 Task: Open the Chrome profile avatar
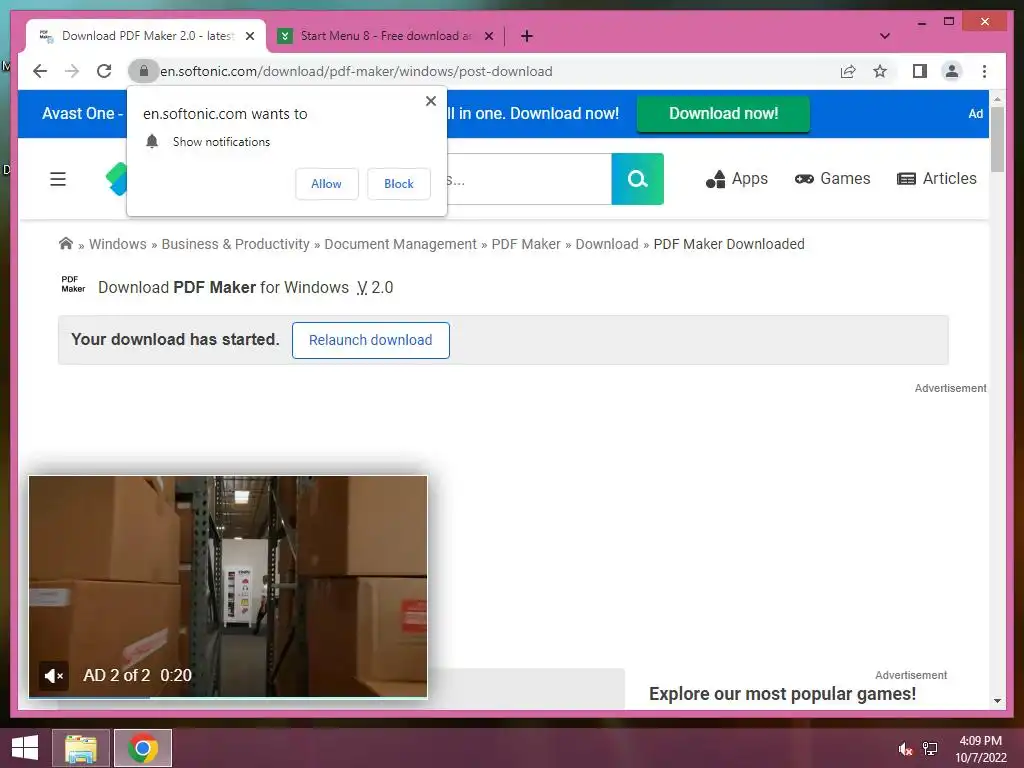coord(952,71)
